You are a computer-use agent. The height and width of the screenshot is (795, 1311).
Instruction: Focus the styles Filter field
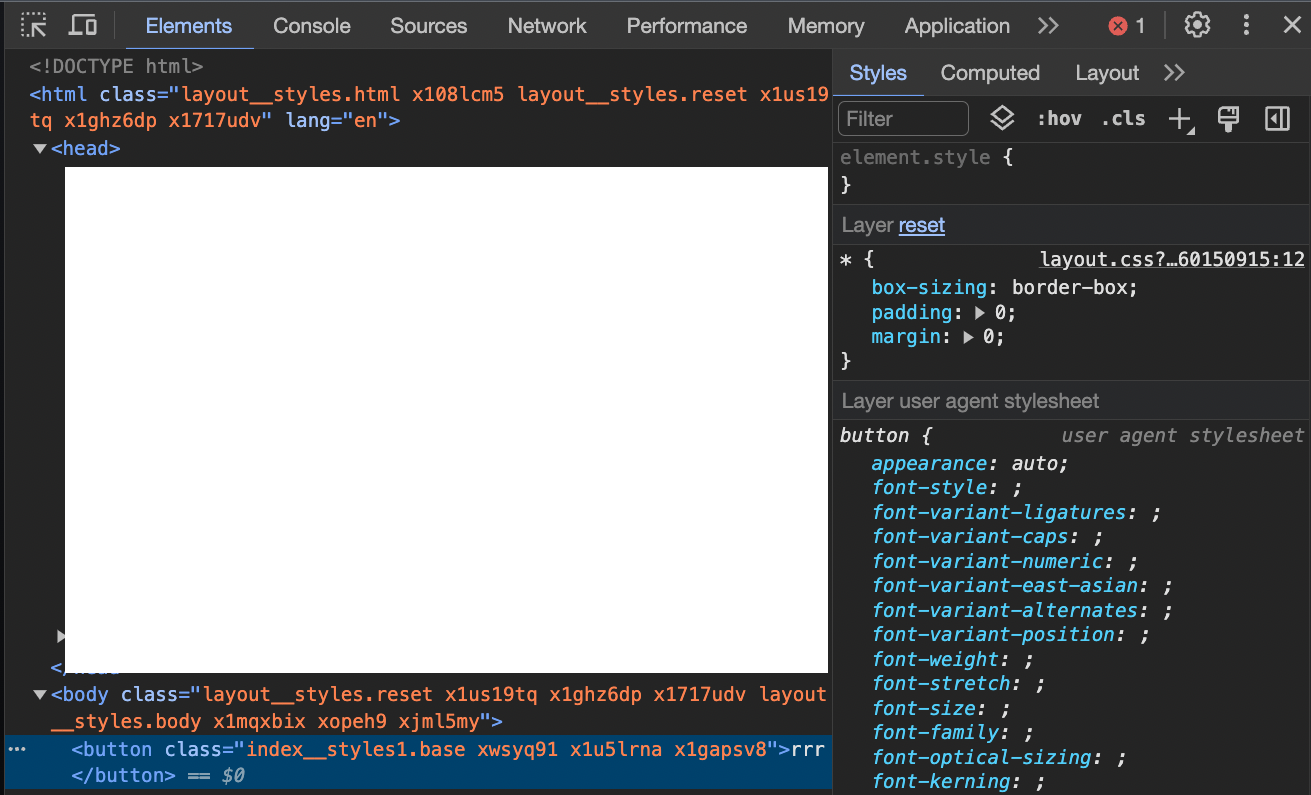coord(904,118)
